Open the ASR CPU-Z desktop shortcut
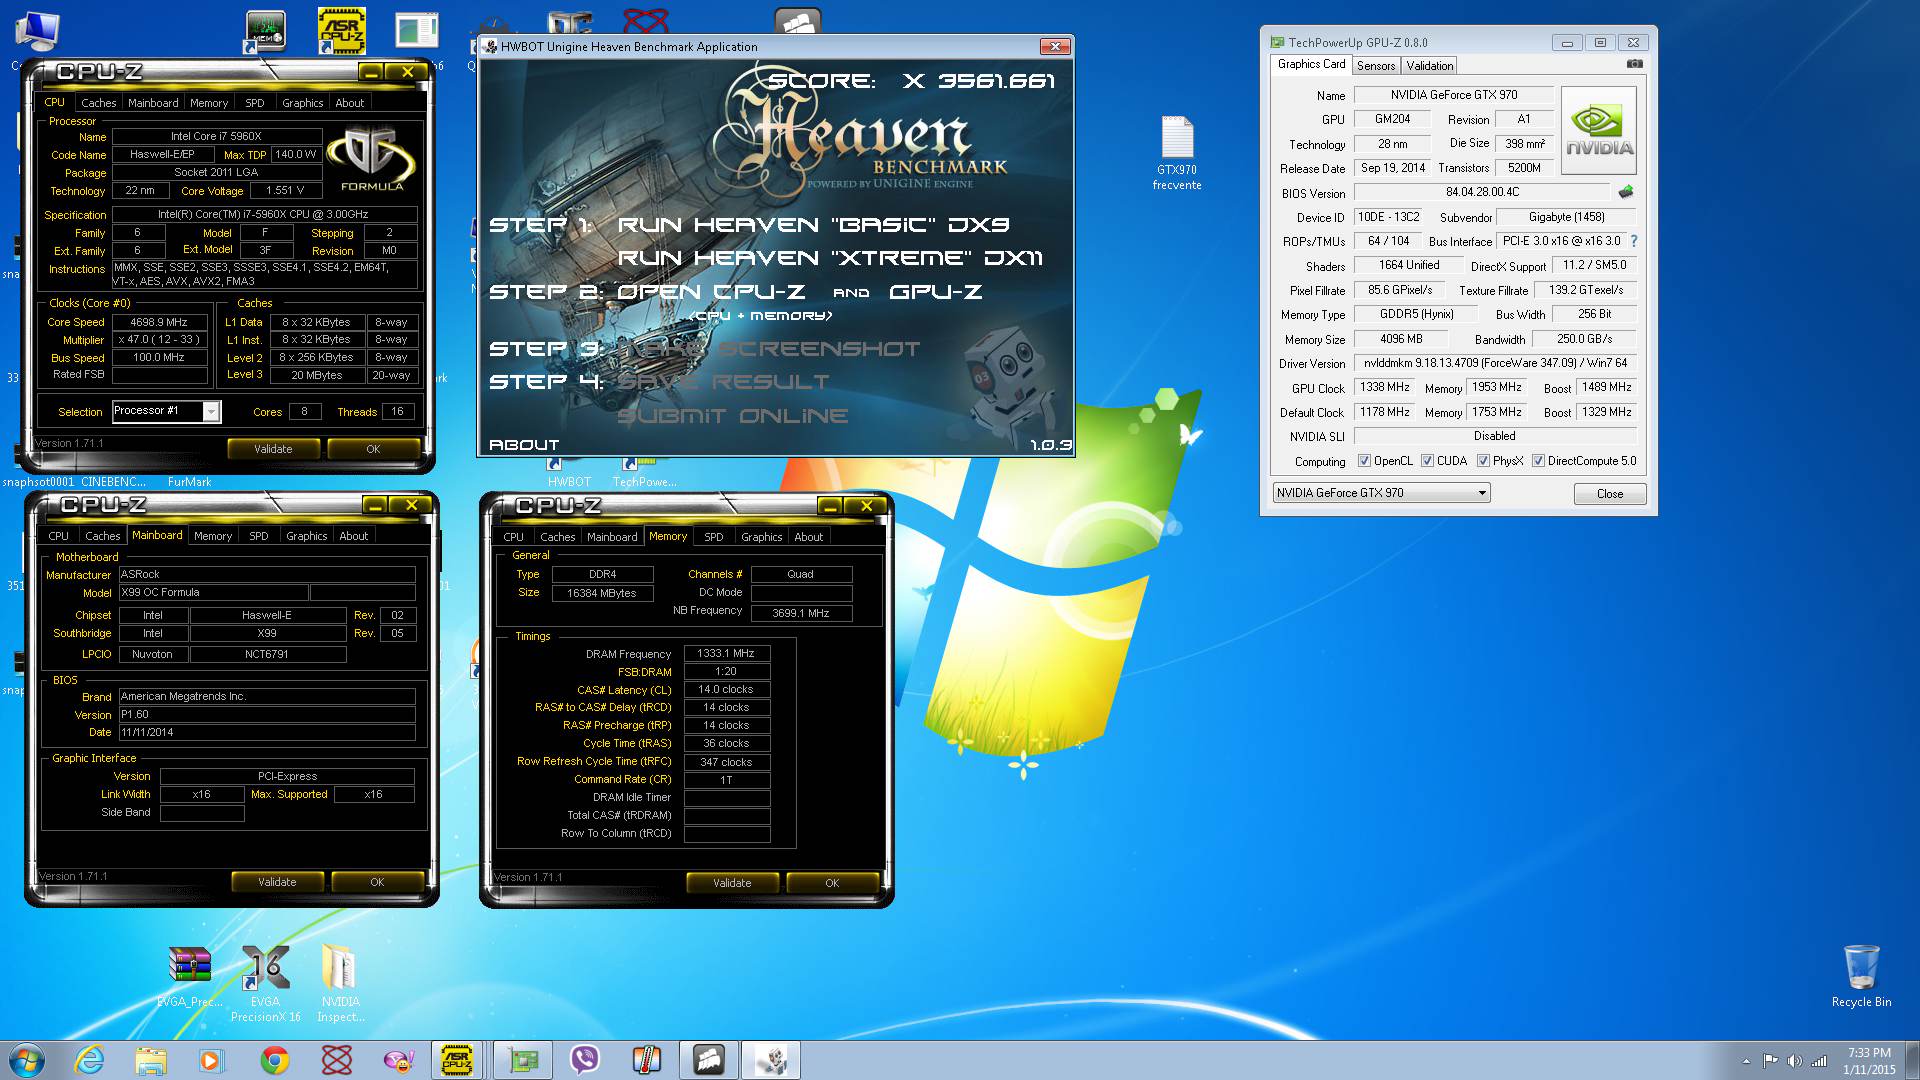Viewport: 1920px width, 1080px height. click(341, 31)
